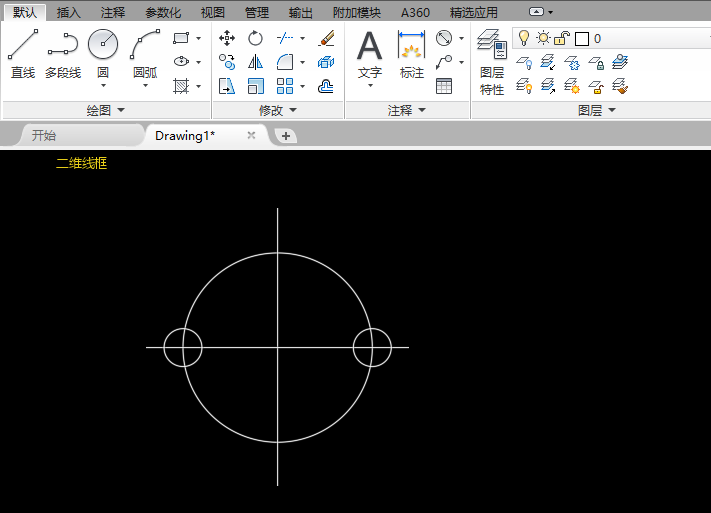This screenshot has height=513, width=711.
Task: Select the Mirror tool icon
Action: pos(256,62)
